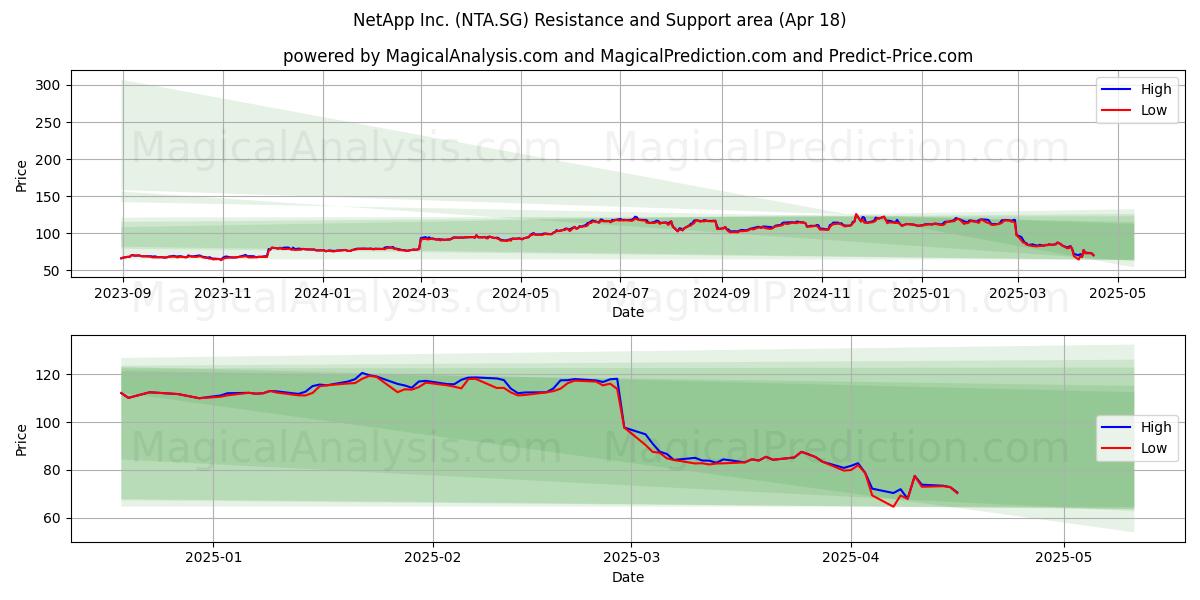
Task: Click the Low entry in top chart legend
Action: click(x=1139, y=110)
